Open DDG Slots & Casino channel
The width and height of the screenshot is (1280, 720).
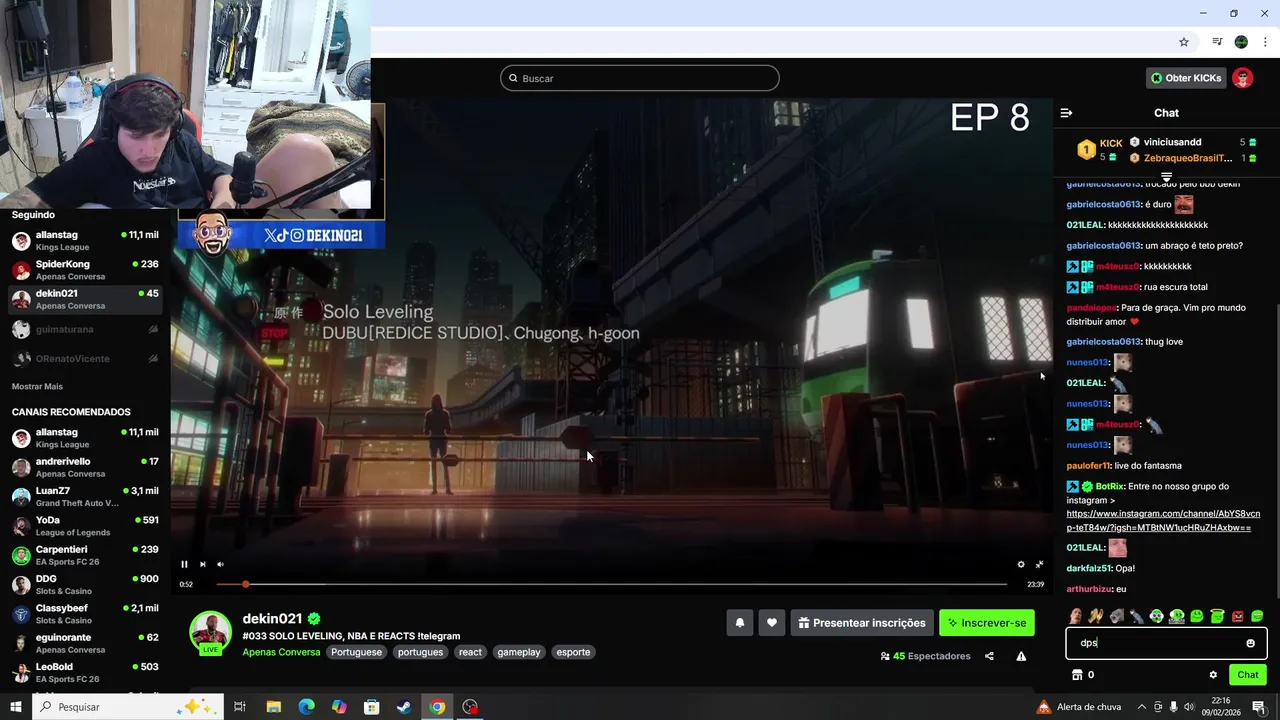[x=85, y=584]
